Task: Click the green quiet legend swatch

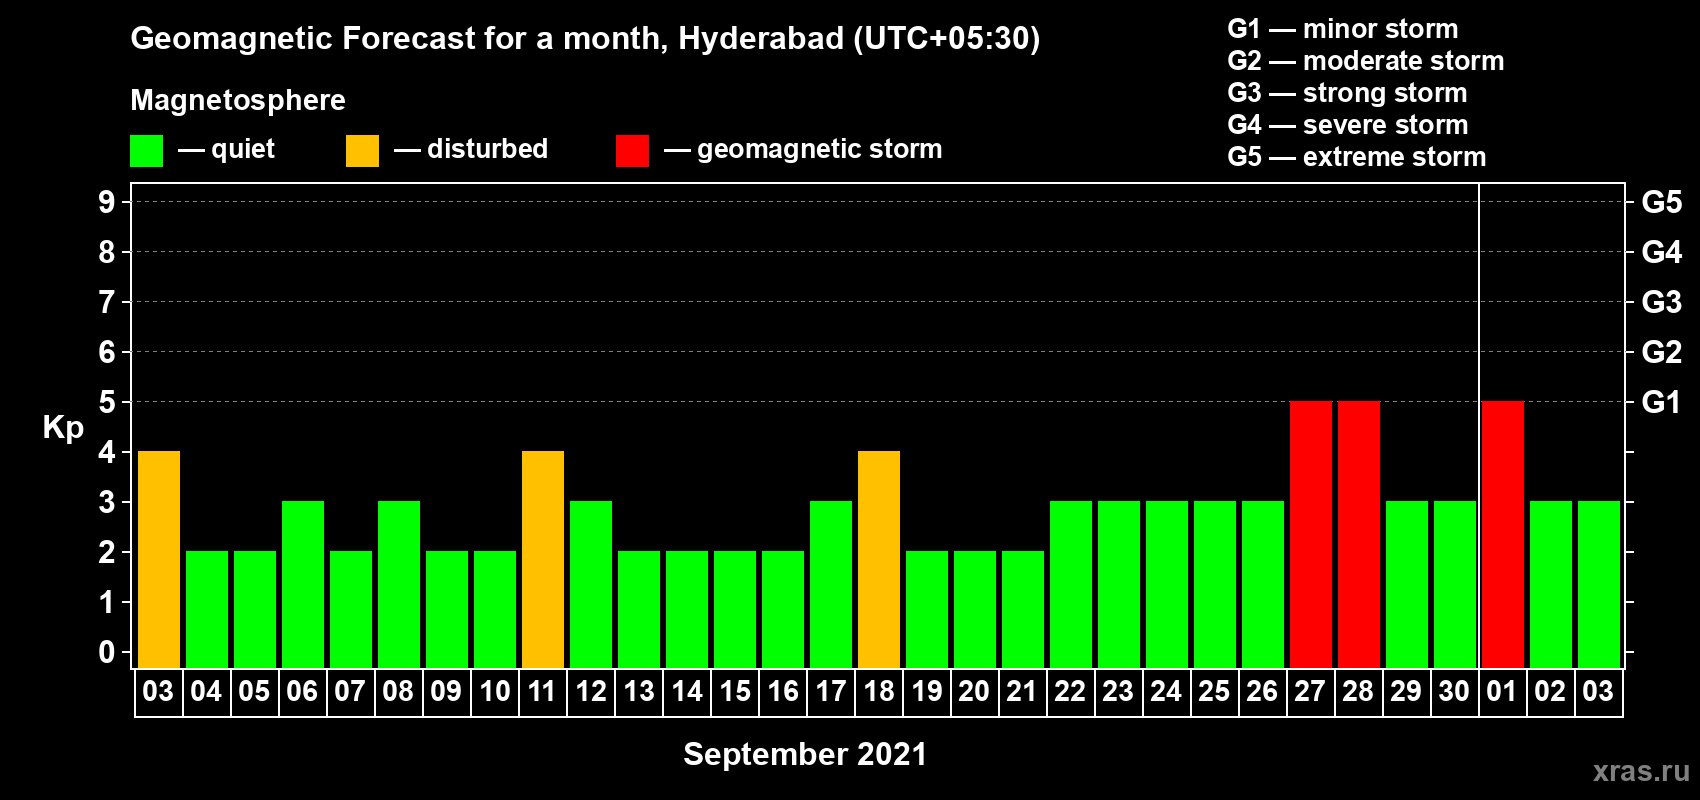Action: tap(146, 151)
